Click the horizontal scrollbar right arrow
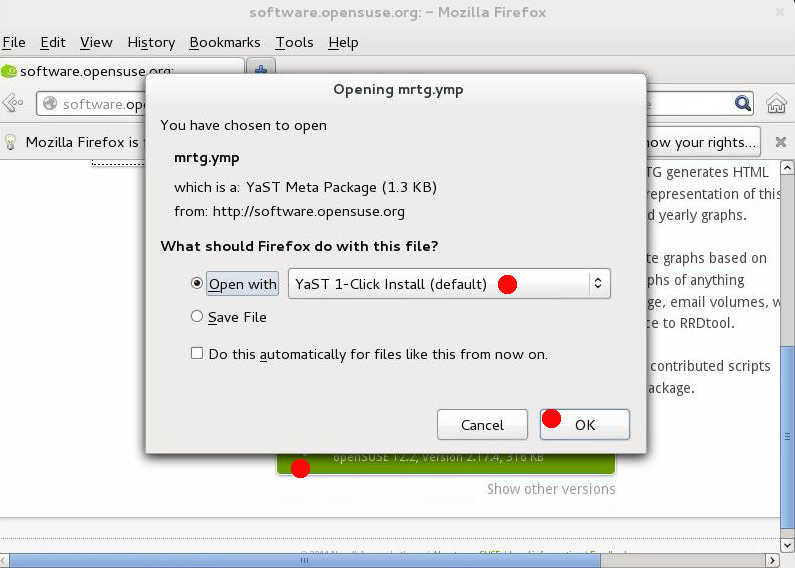The image size is (795, 568). coord(772,561)
